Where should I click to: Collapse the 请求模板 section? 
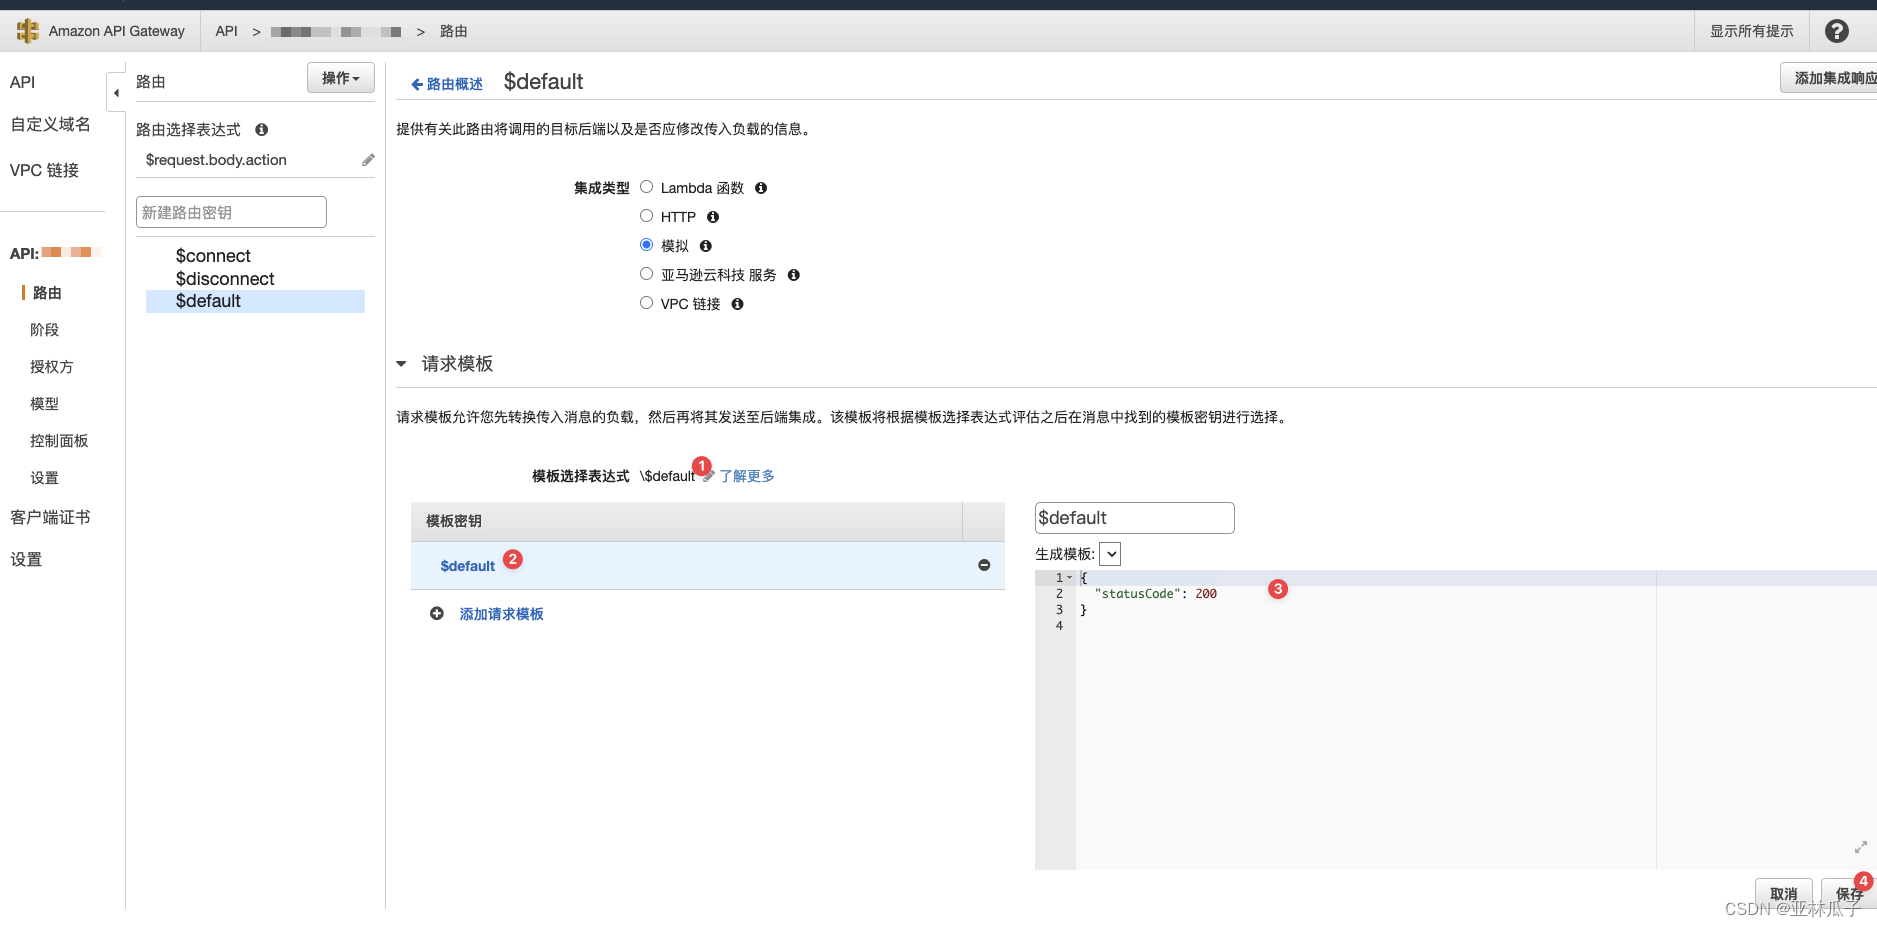[402, 364]
